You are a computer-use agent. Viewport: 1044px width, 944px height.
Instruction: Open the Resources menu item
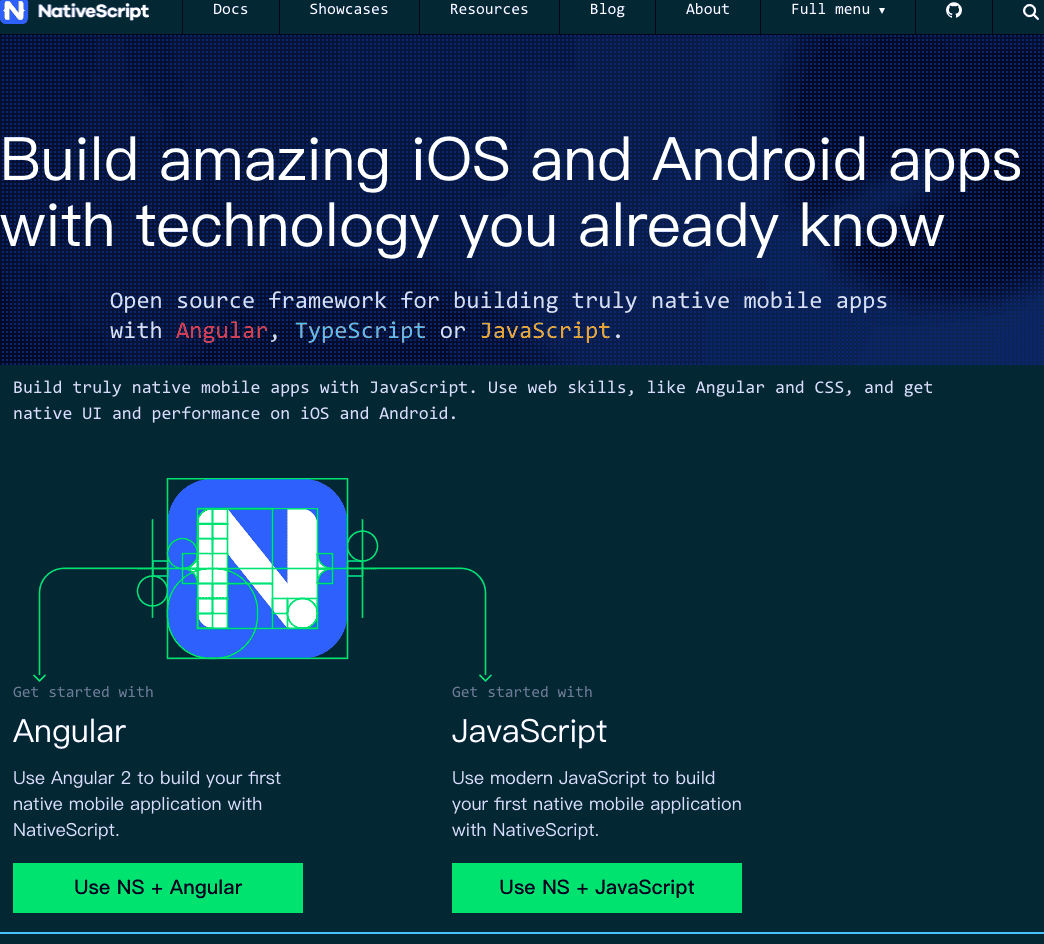click(489, 10)
